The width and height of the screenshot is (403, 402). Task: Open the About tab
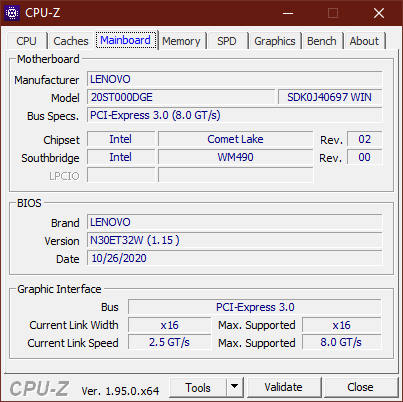[364, 41]
